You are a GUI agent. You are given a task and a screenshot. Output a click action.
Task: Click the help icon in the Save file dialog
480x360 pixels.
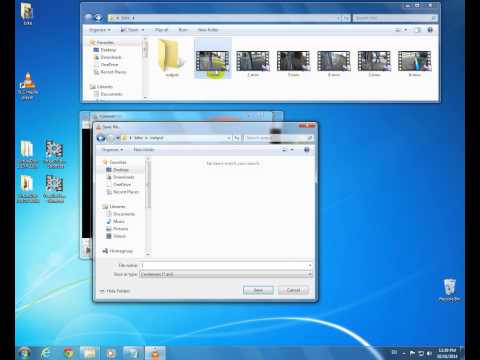[307, 150]
